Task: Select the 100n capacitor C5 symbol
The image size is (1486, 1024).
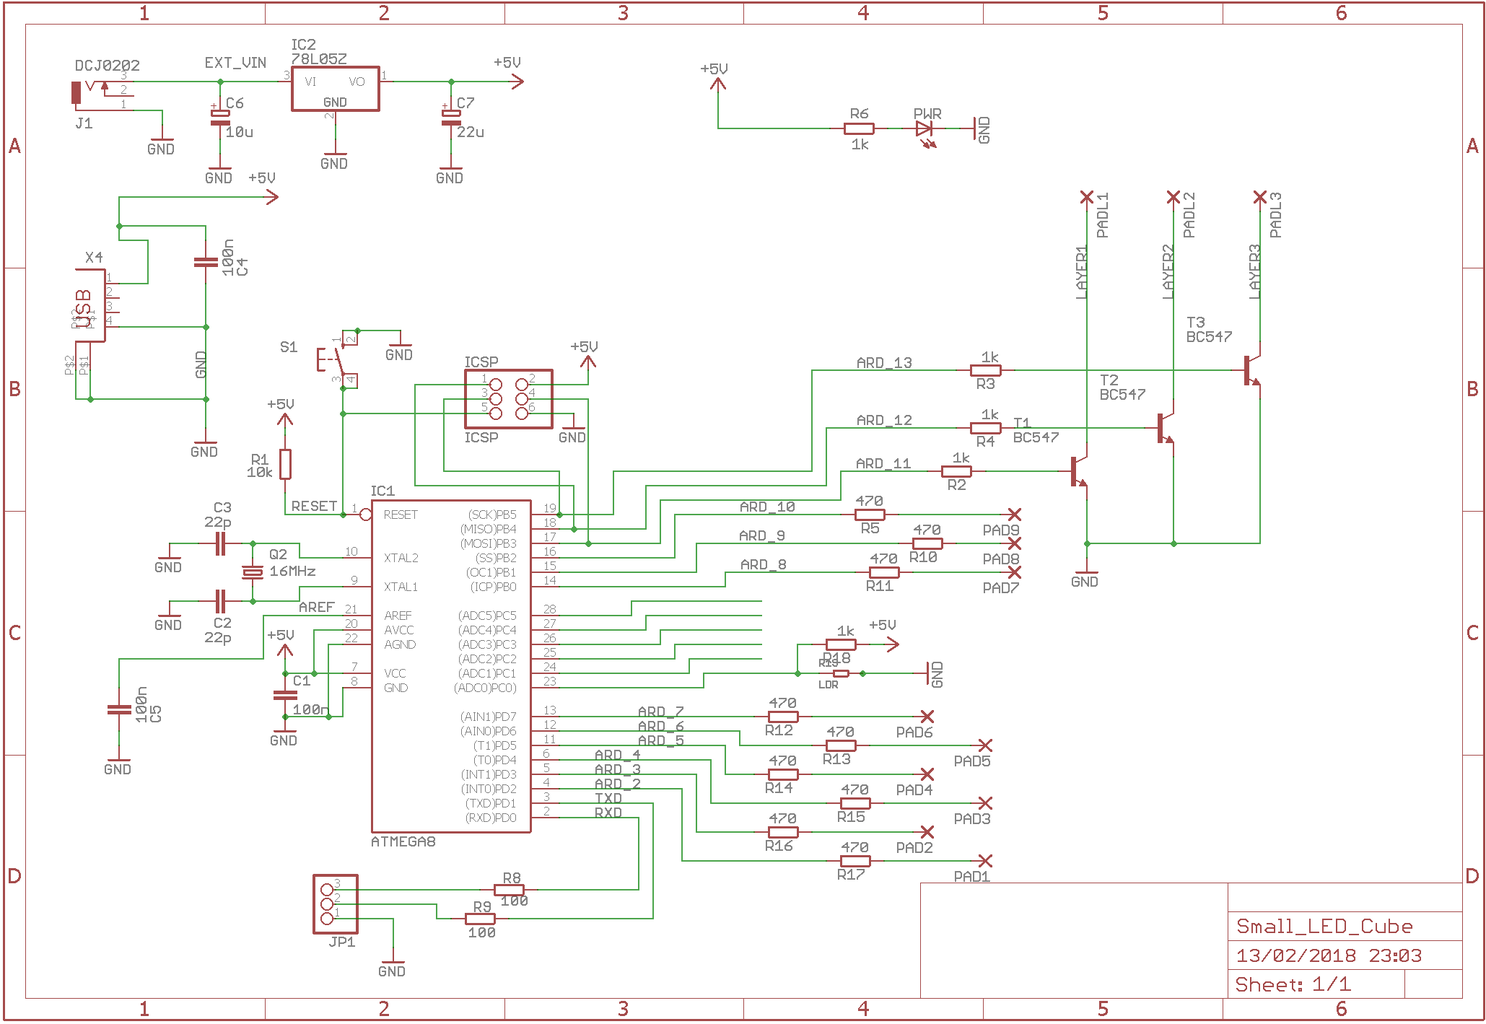Action: click(x=119, y=710)
